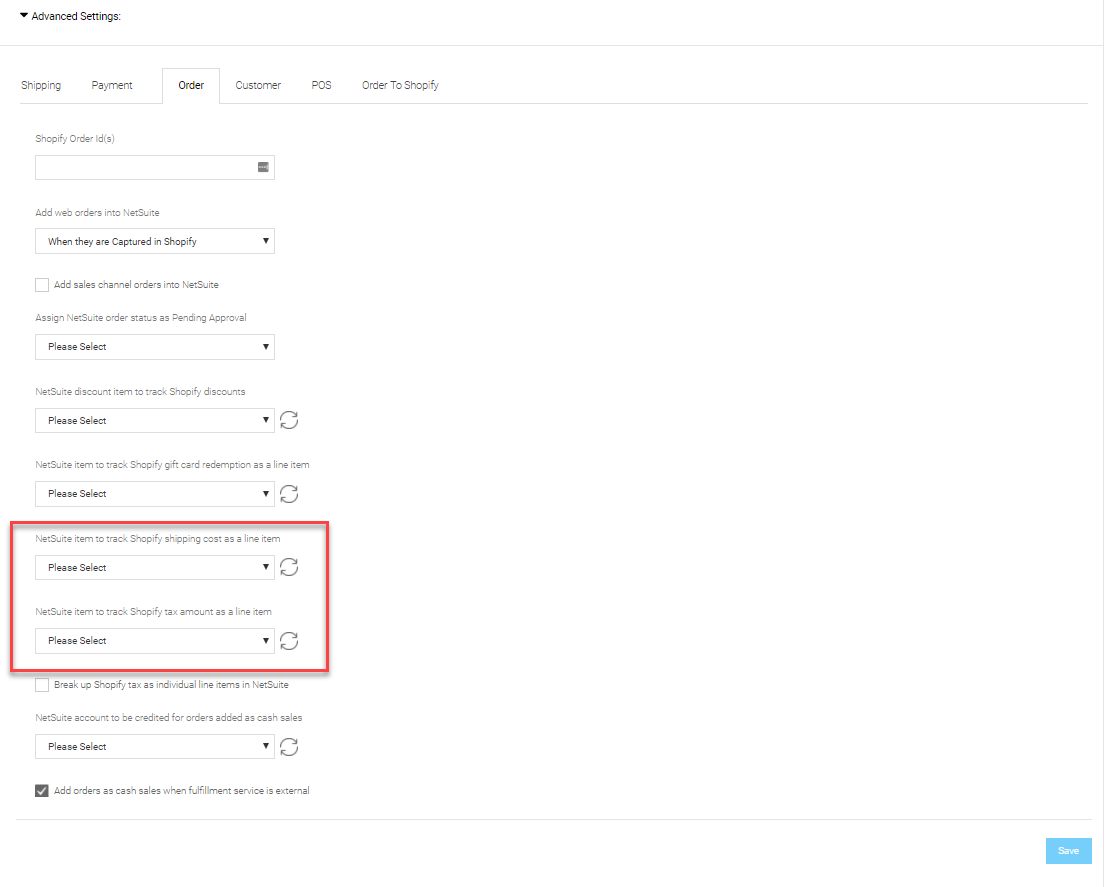Refresh the cash sales credit account list
Viewport: 1115px width, 887px height.
289,746
